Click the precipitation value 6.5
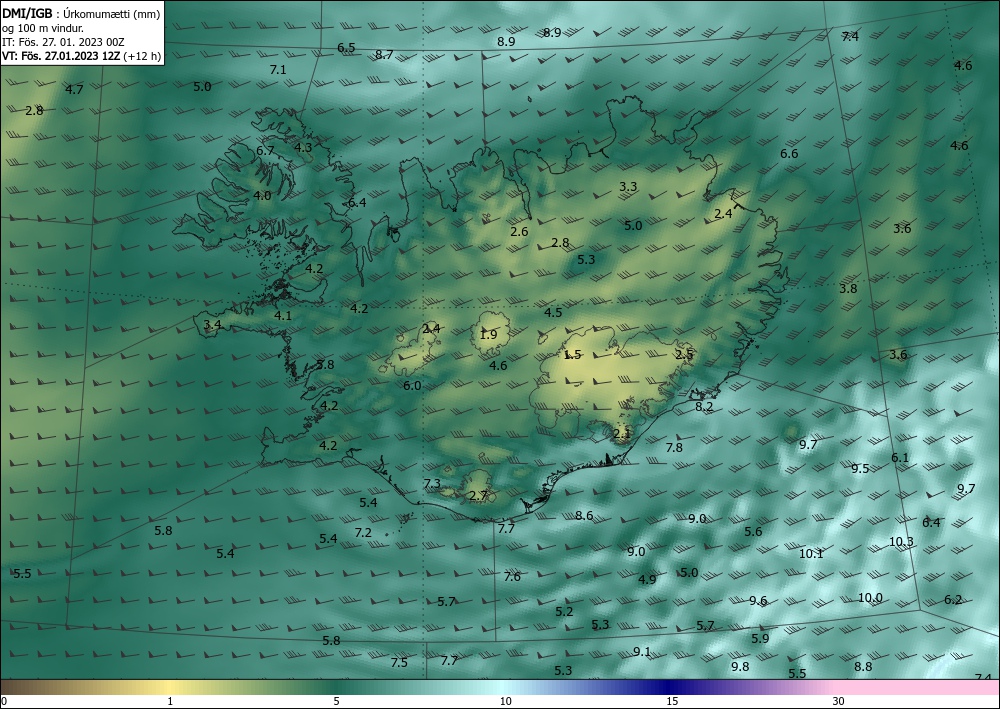This screenshot has height=709, width=1000. pos(346,48)
